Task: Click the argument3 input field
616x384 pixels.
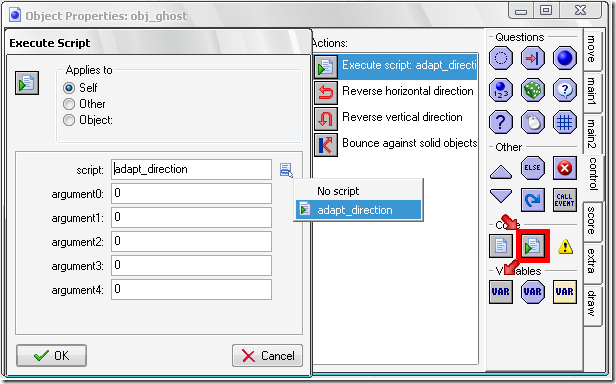Action: 191,265
